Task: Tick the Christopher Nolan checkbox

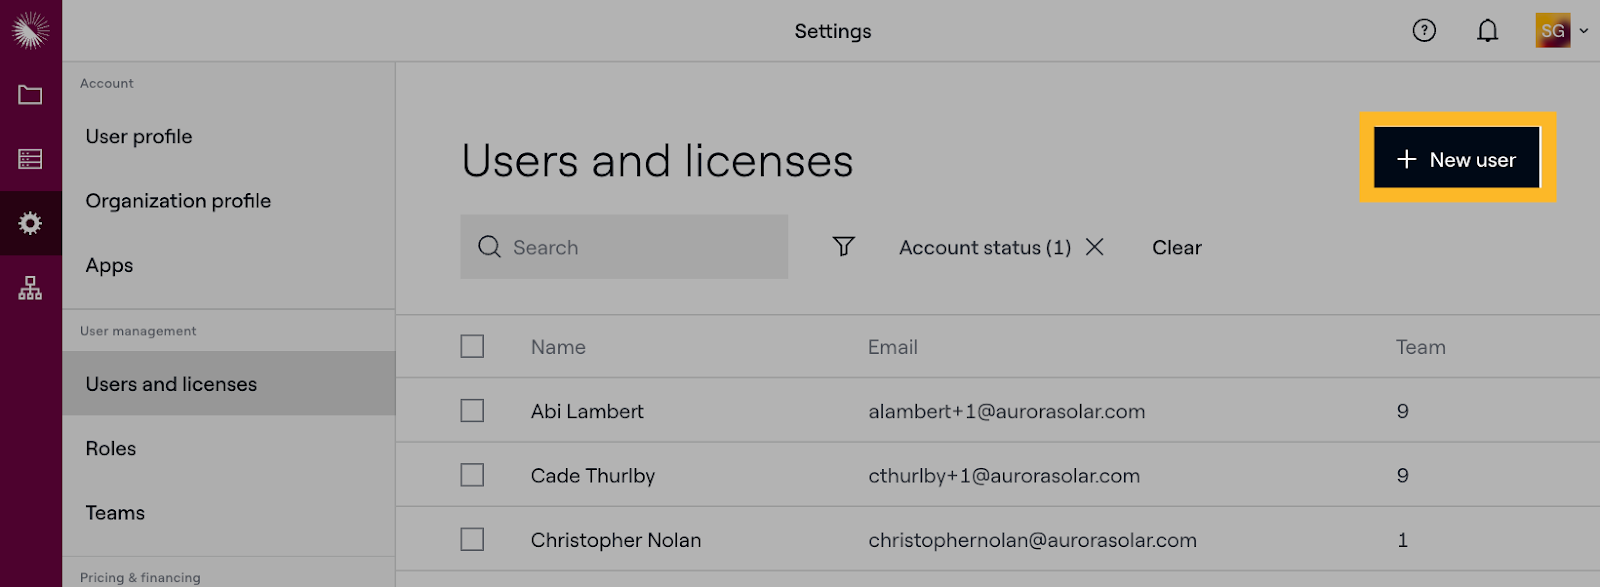Action: point(472,540)
